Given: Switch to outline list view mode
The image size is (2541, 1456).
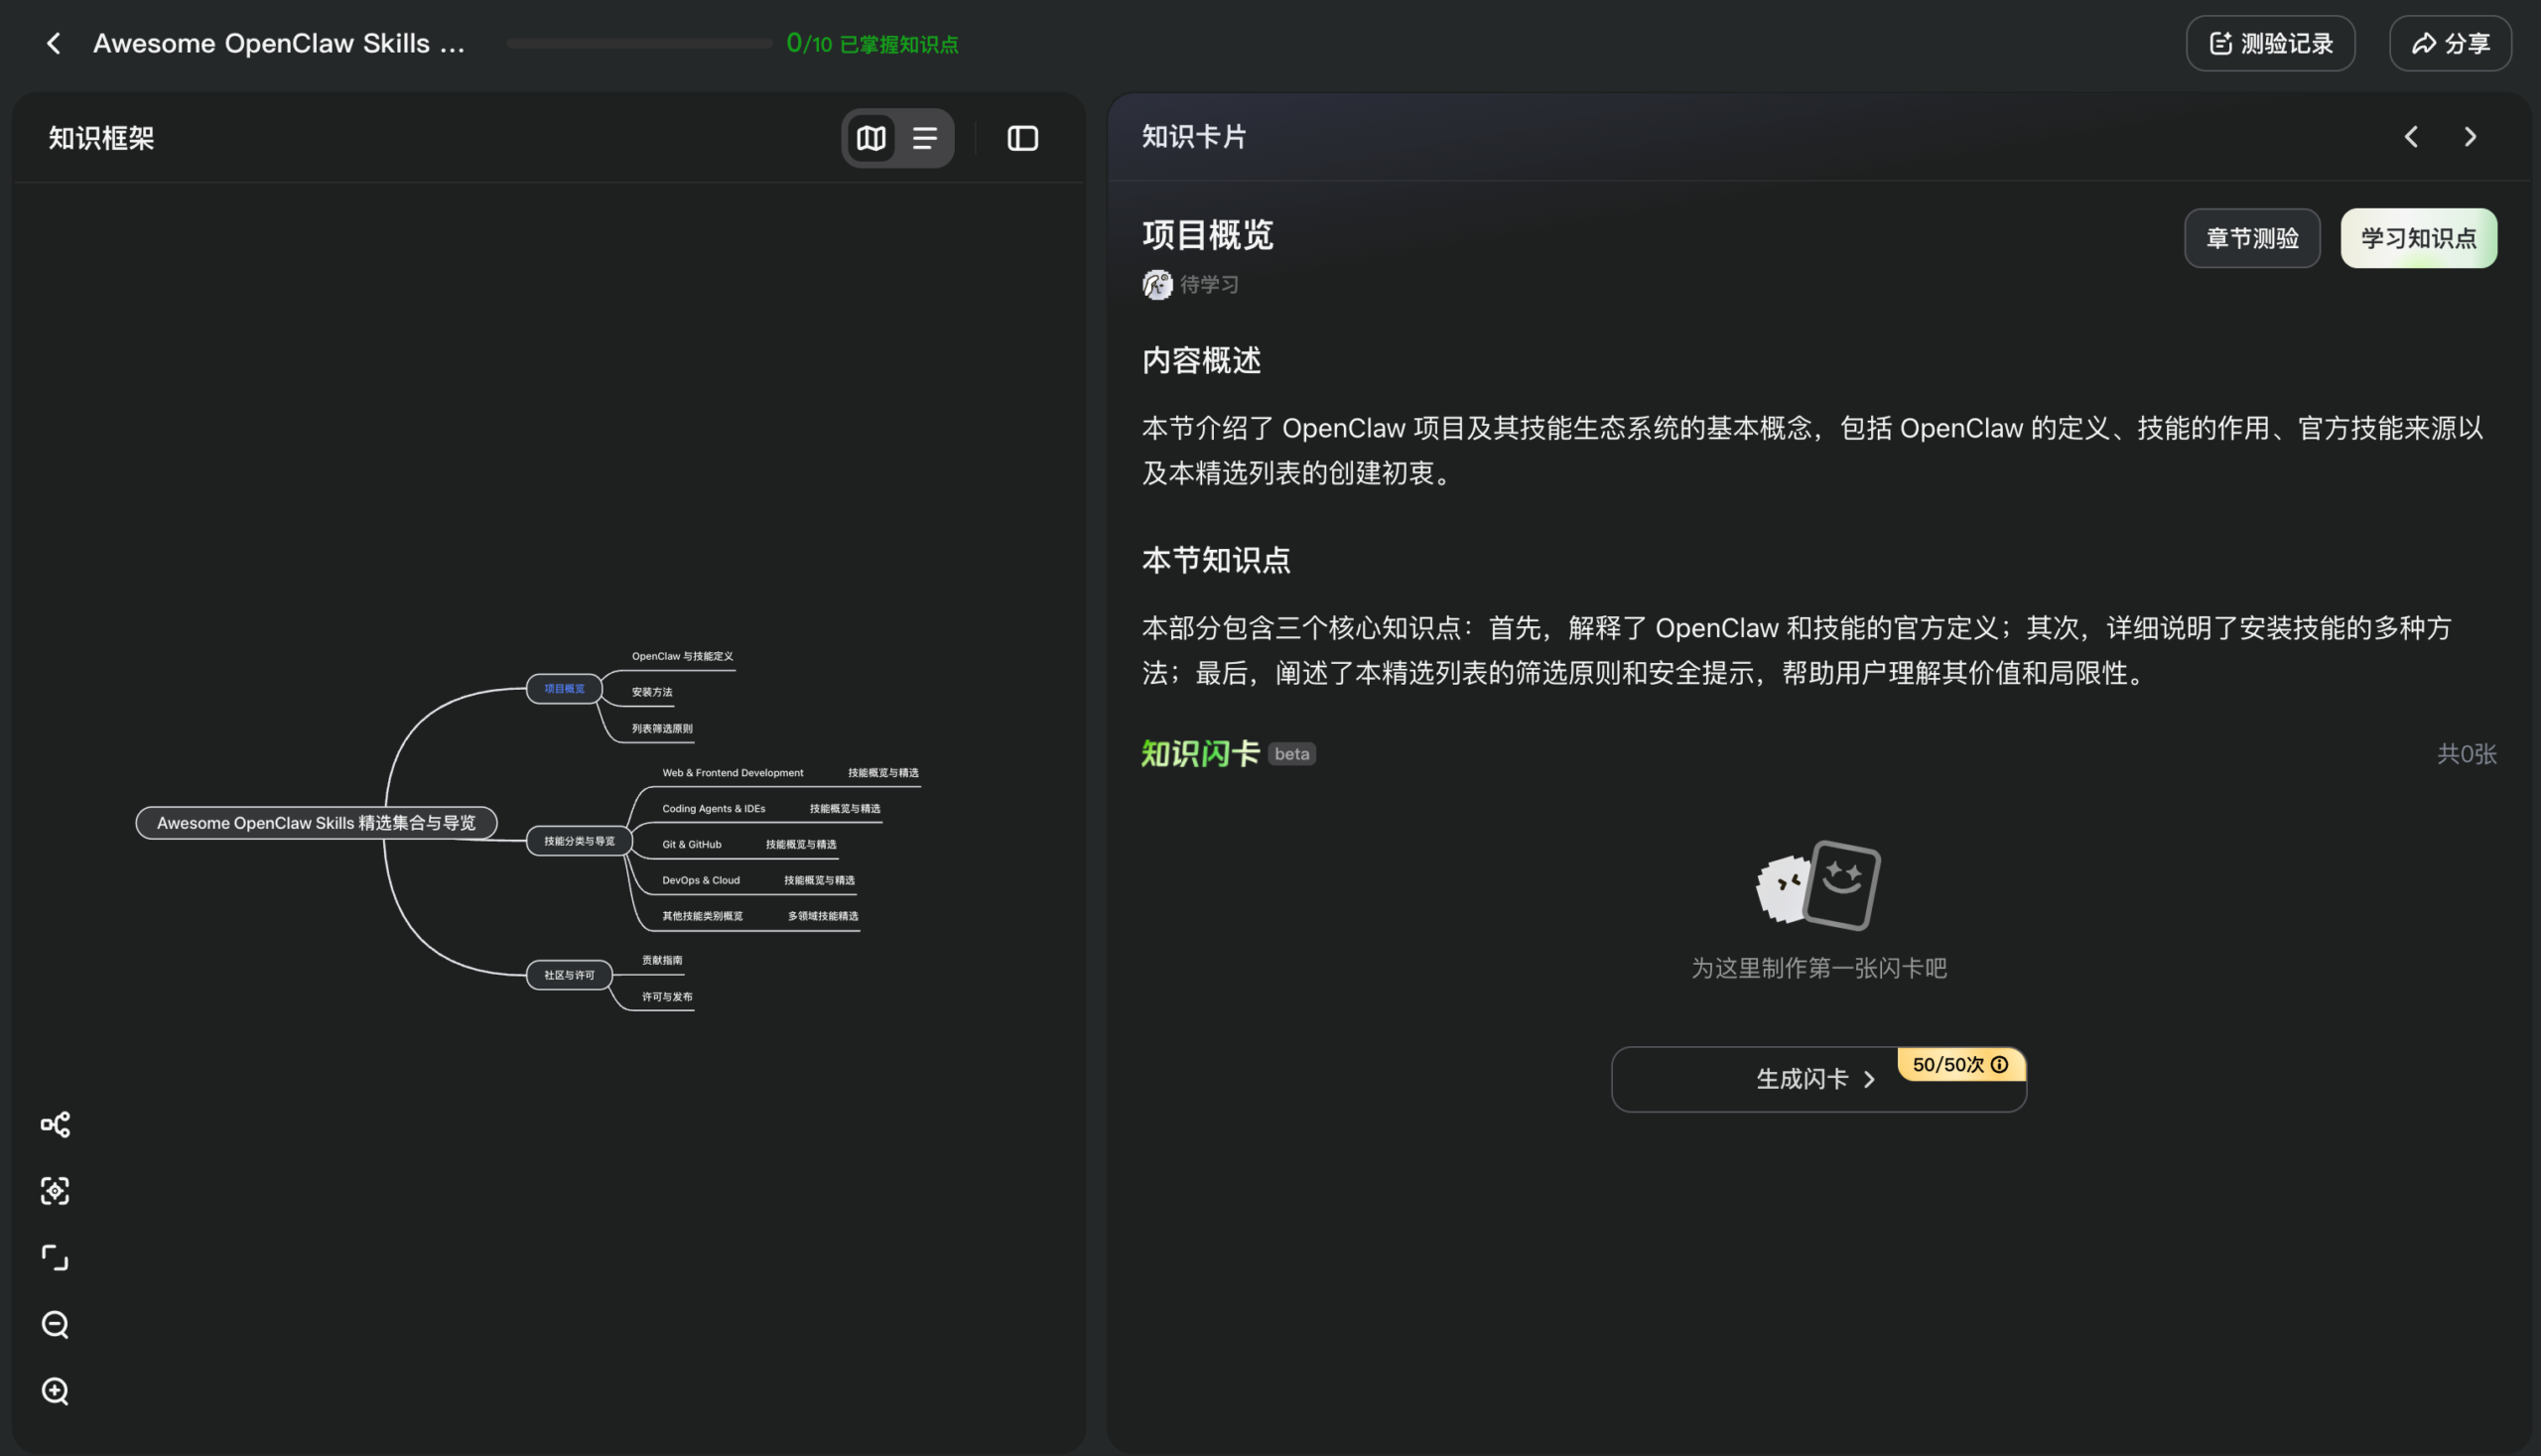Looking at the screenshot, I should click(x=926, y=138).
